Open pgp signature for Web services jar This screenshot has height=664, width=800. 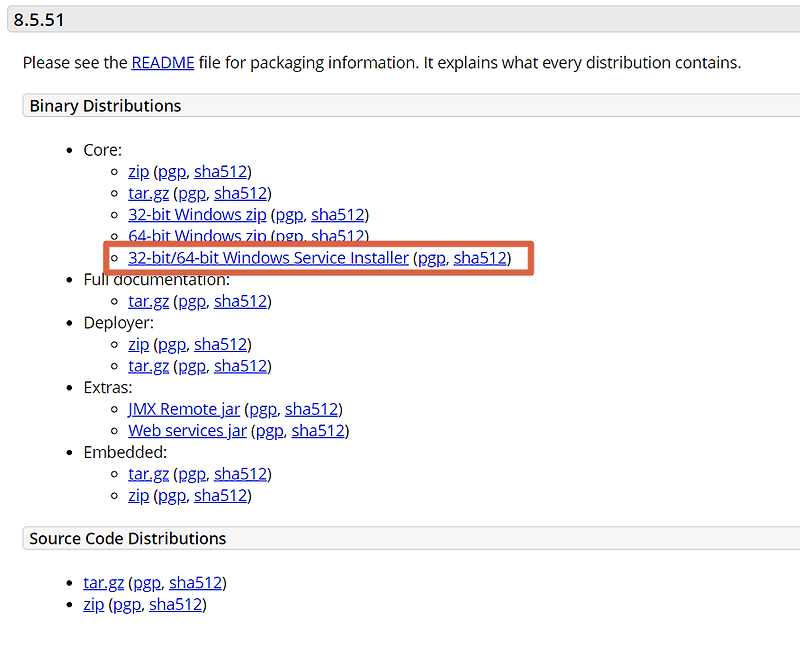click(269, 431)
